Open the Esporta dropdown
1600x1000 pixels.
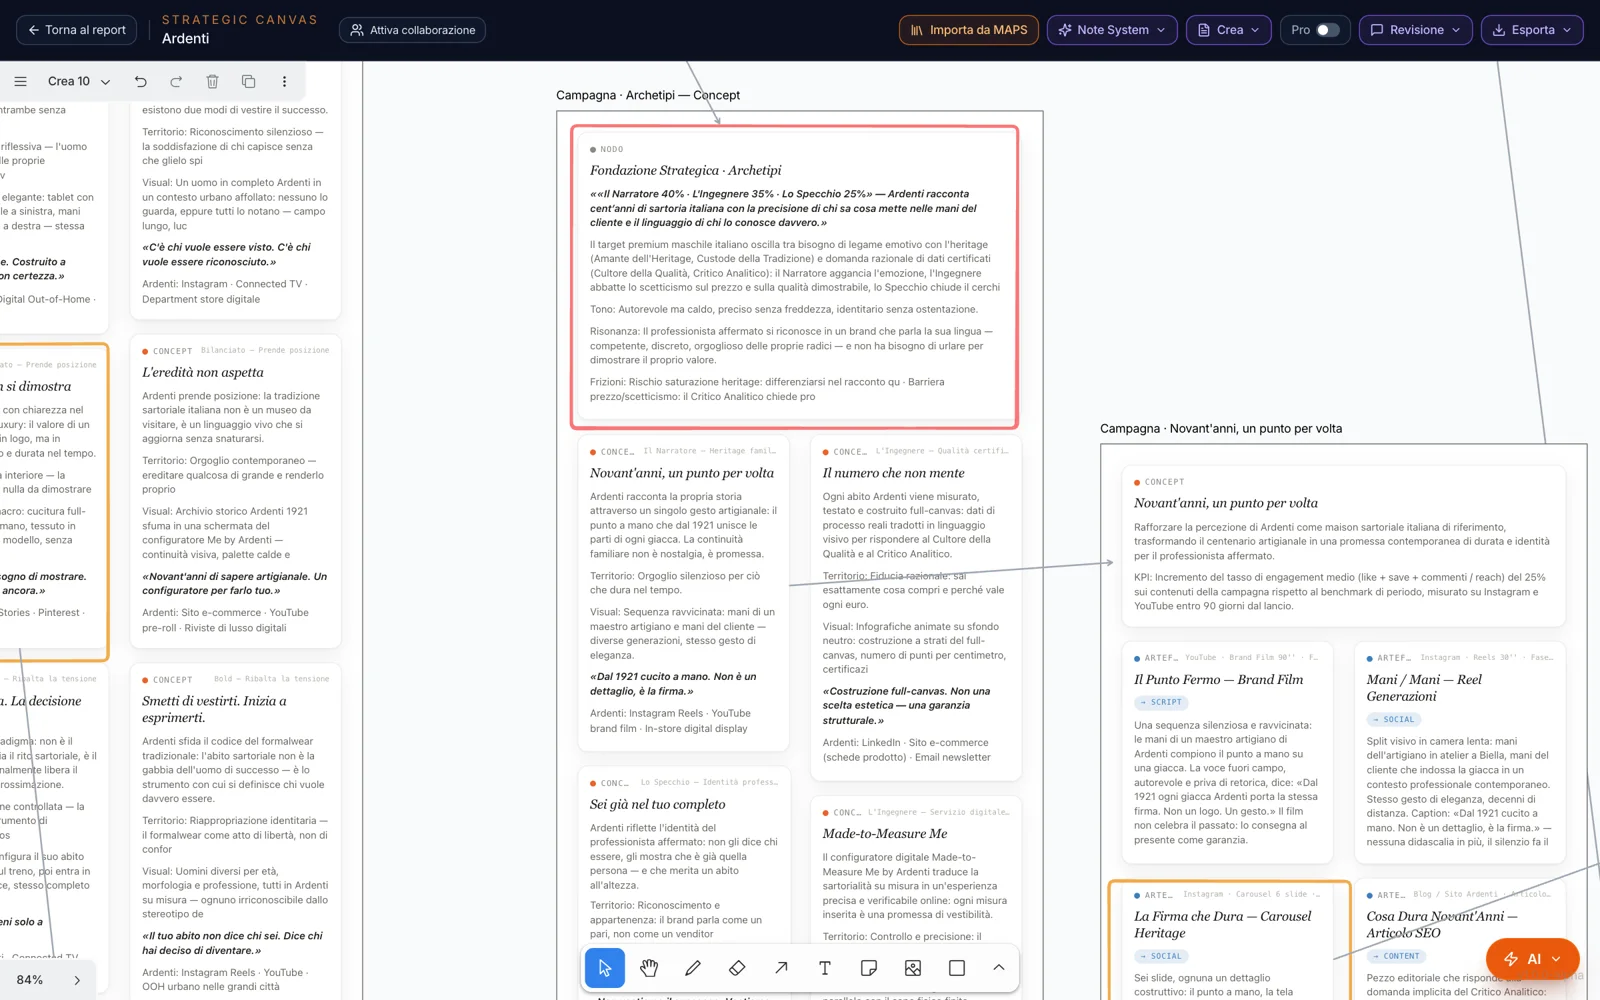[x=1532, y=30]
